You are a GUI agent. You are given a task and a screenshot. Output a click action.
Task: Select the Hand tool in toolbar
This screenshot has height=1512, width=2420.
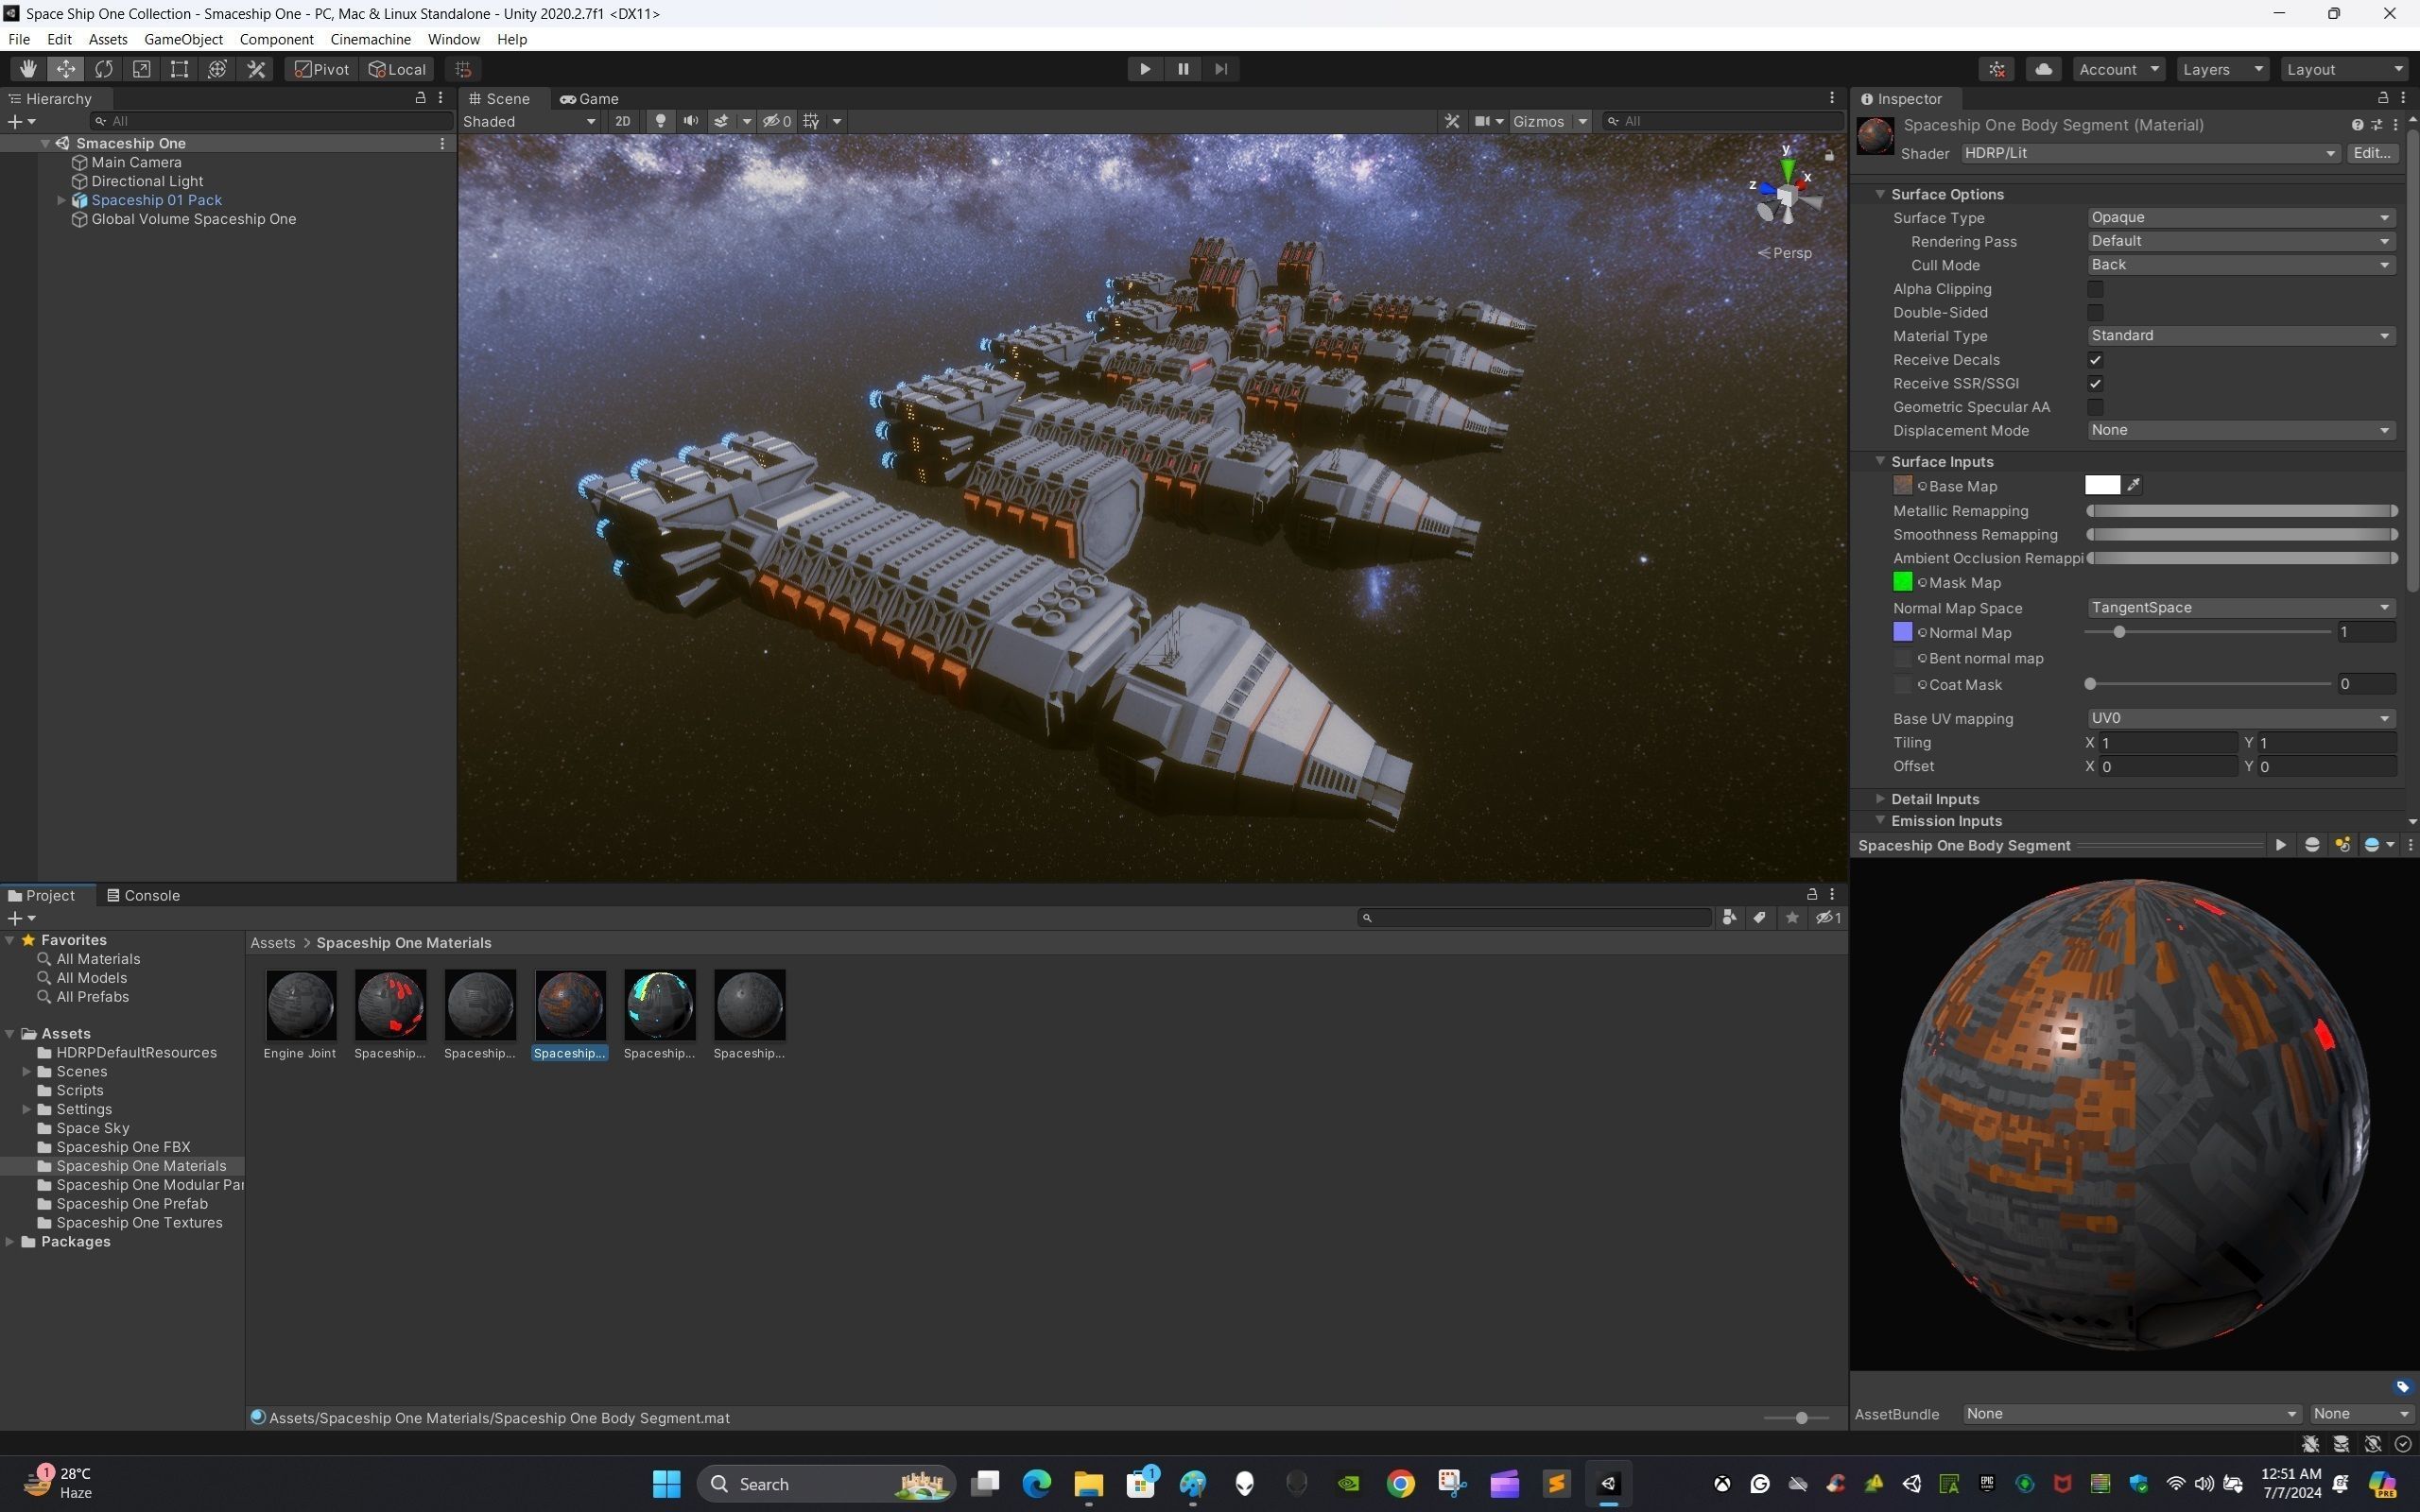click(x=28, y=69)
